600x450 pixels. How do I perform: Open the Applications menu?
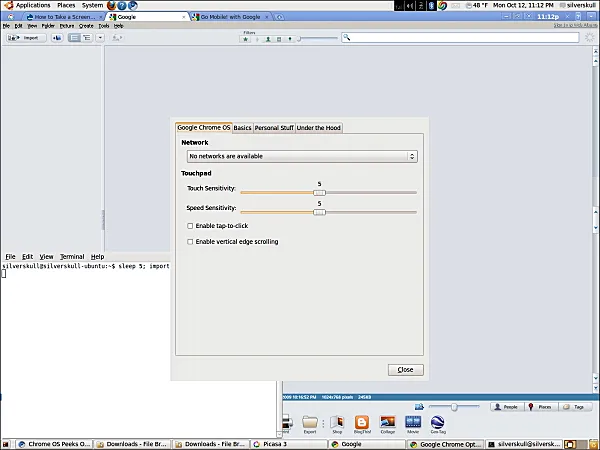(x=32, y=5)
